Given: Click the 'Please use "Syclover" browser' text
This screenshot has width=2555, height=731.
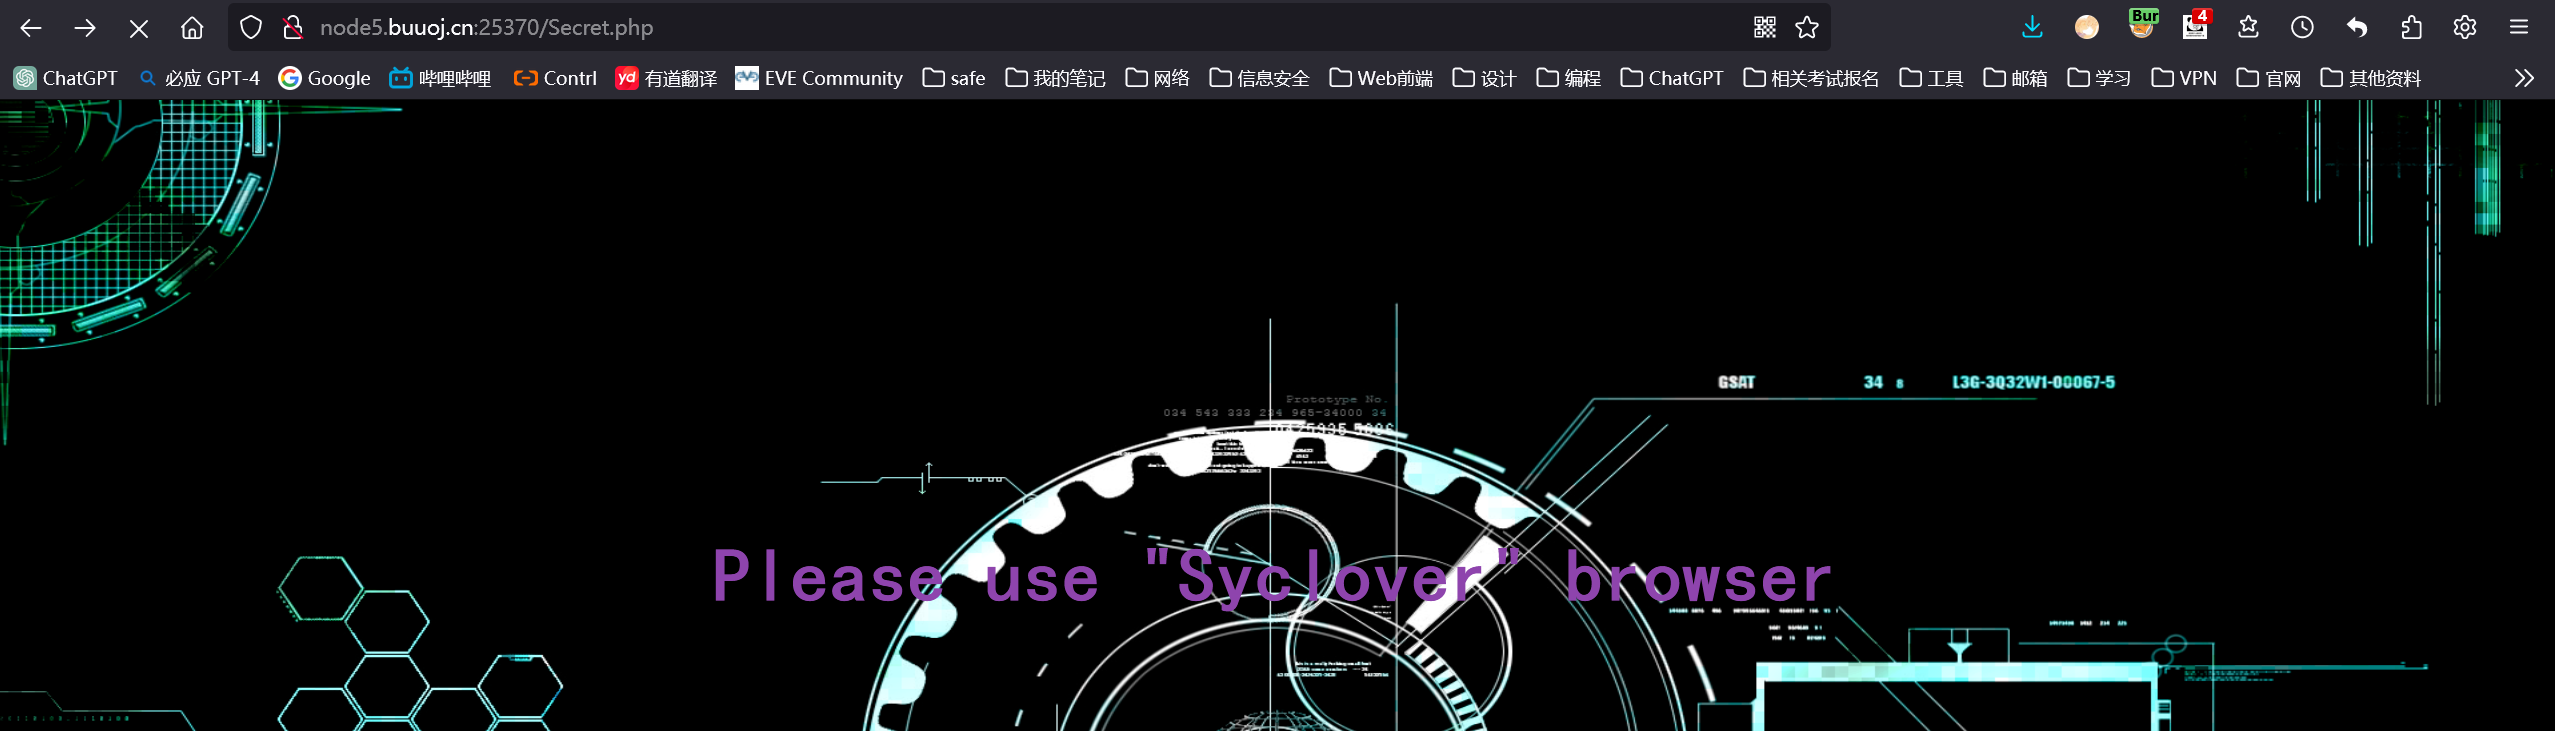Looking at the screenshot, I should pos(1272,578).
